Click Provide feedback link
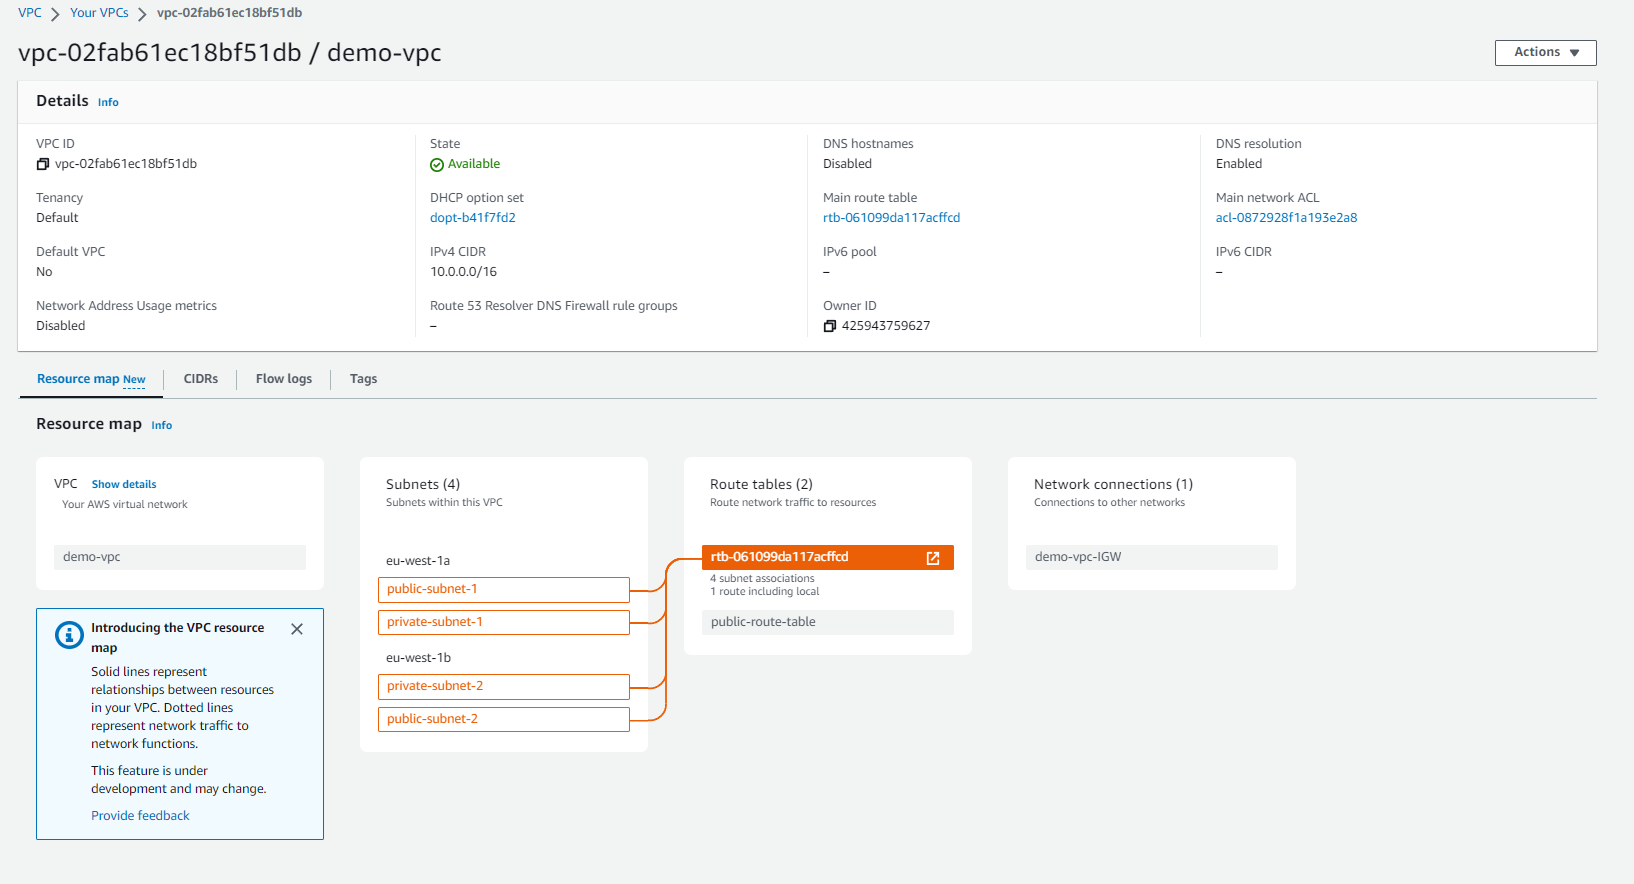Screen dimensions: 1634x884 (140, 816)
